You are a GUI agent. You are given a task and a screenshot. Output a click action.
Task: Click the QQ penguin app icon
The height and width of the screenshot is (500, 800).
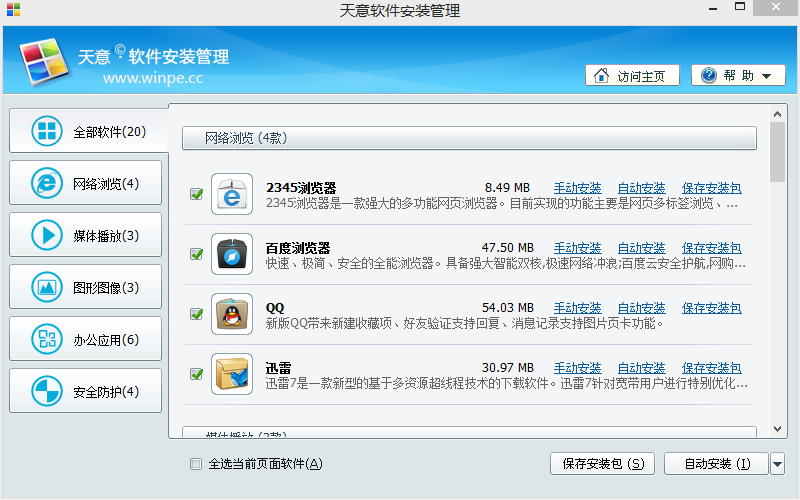click(x=232, y=314)
